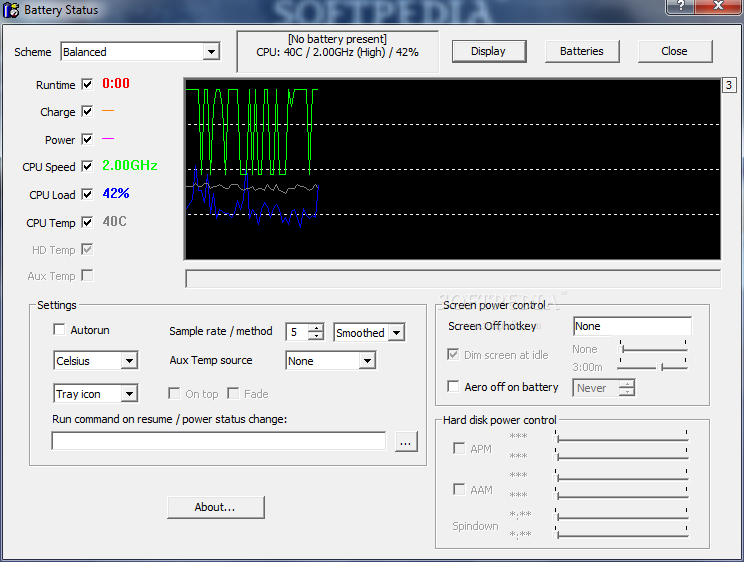This screenshot has width=744, height=562.
Task: Click the Battery Status title bar icon
Action: (11, 9)
